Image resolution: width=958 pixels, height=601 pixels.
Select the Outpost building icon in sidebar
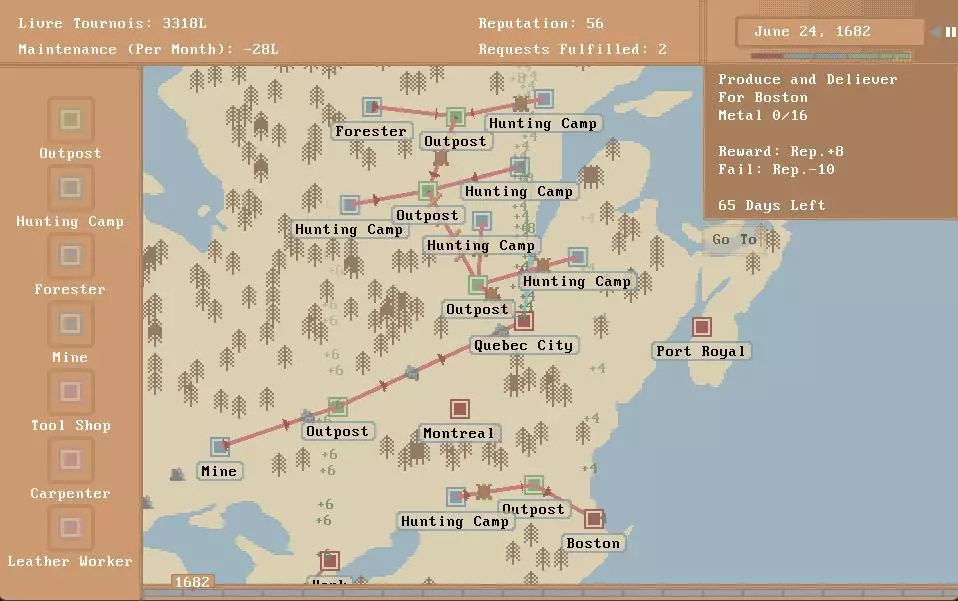[70, 121]
